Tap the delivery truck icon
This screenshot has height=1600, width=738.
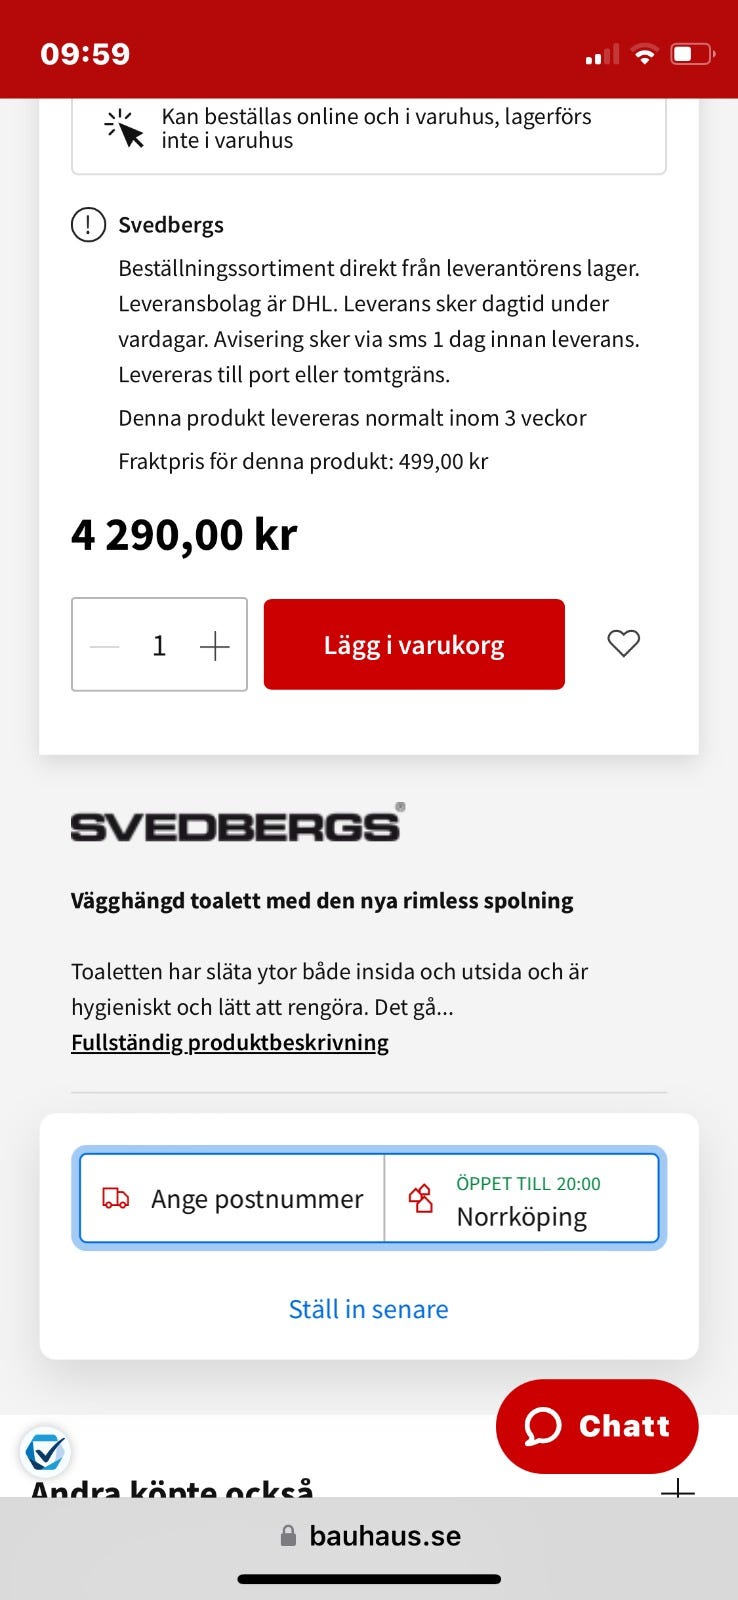tap(116, 1198)
